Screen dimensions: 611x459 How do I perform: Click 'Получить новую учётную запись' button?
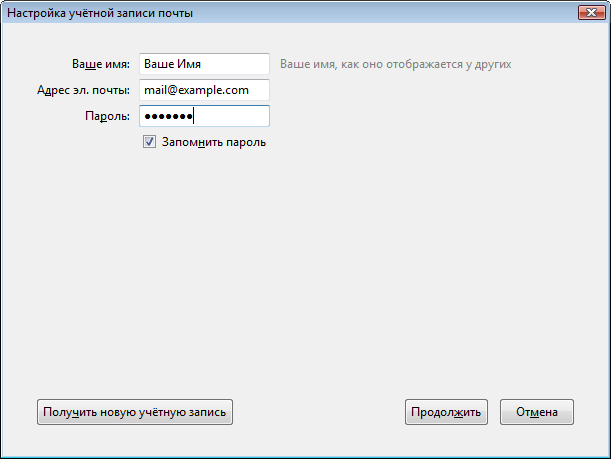135,412
